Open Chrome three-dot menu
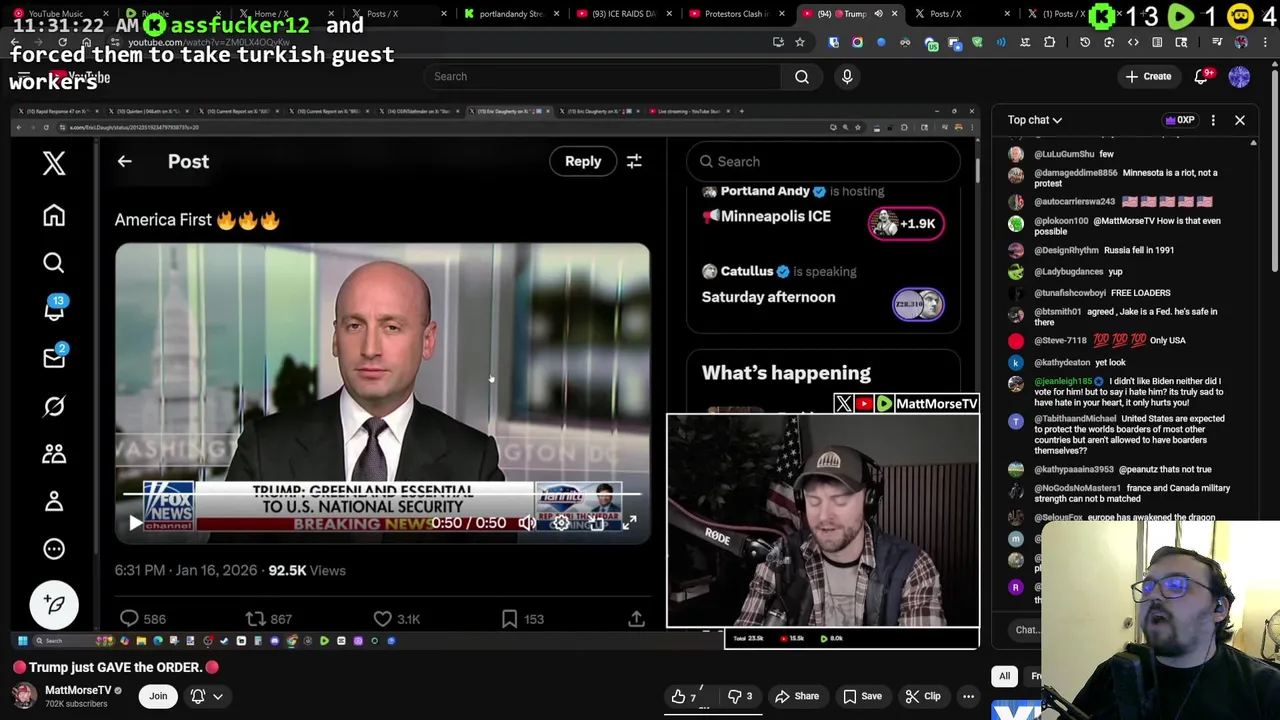The width and height of the screenshot is (1280, 720). coord(1265,42)
